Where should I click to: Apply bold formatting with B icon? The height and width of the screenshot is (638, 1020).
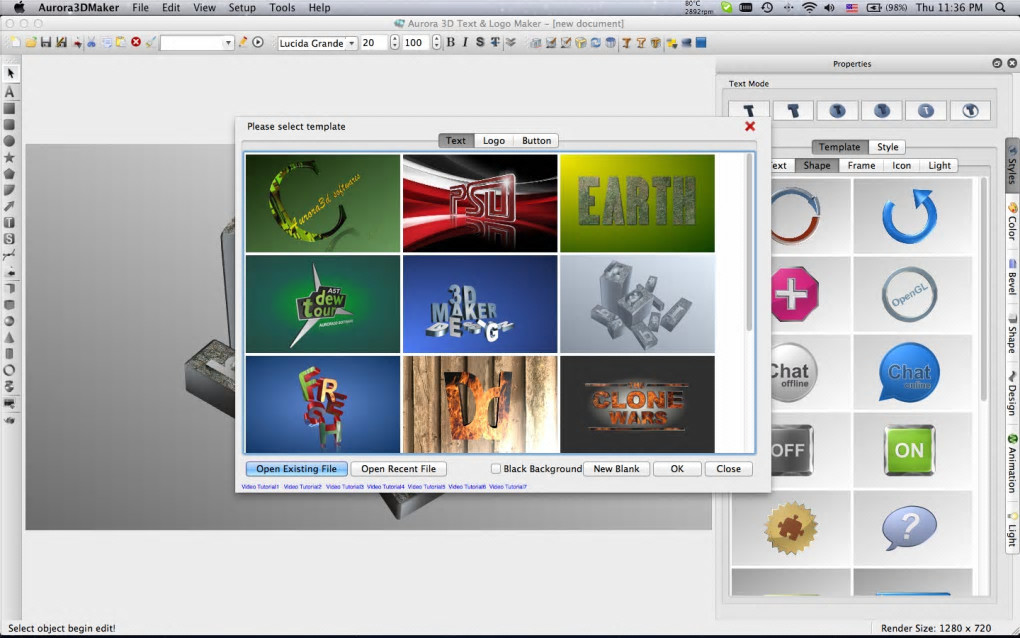click(x=450, y=43)
